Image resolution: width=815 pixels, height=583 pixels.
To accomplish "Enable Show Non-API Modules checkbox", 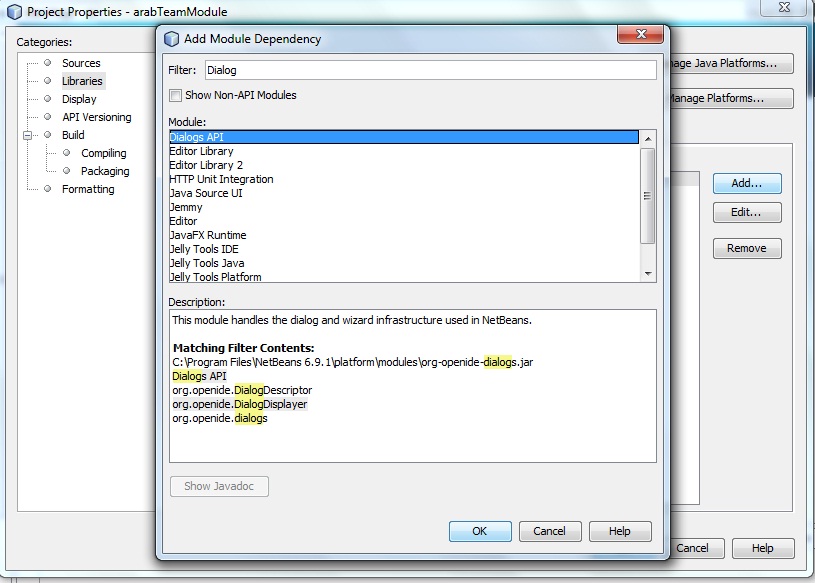I will pyautogui.click(x=176, y=95).
